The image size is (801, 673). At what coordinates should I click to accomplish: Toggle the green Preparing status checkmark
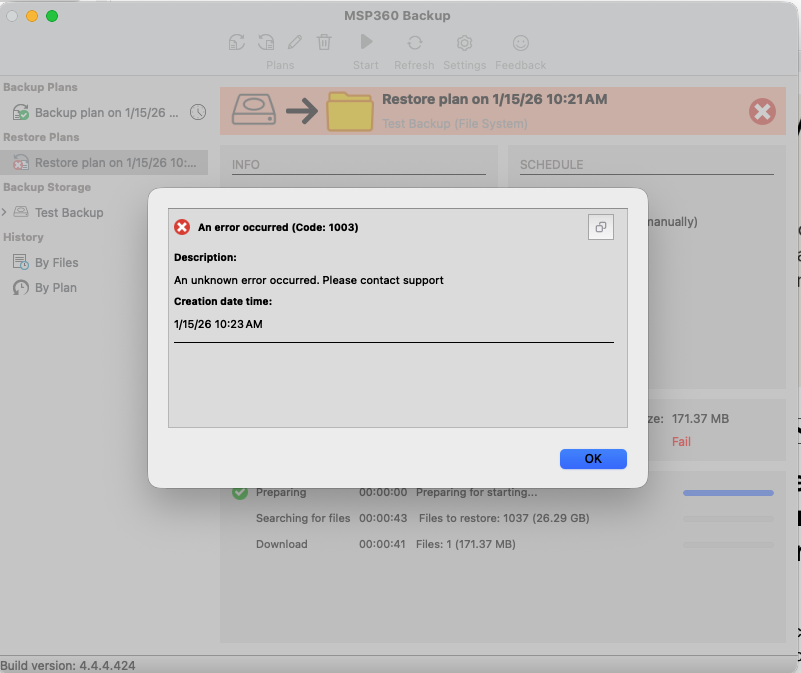(x=240, y=492)
